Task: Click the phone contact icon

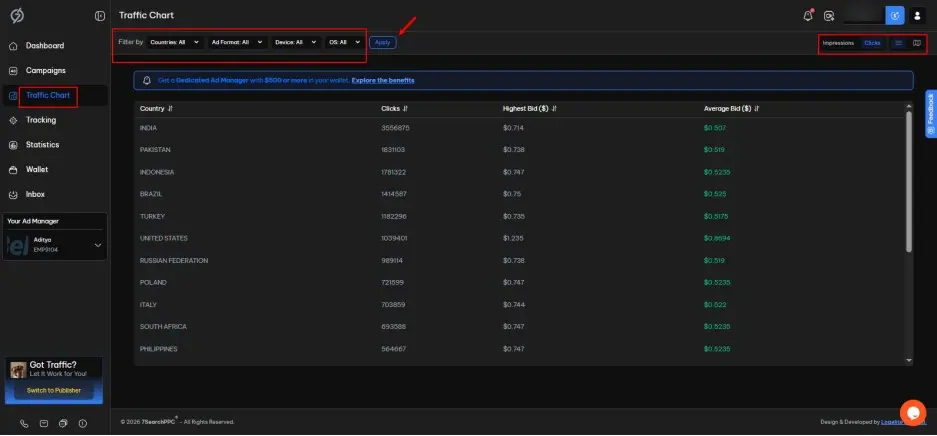Action: click(x=24, y=423)
